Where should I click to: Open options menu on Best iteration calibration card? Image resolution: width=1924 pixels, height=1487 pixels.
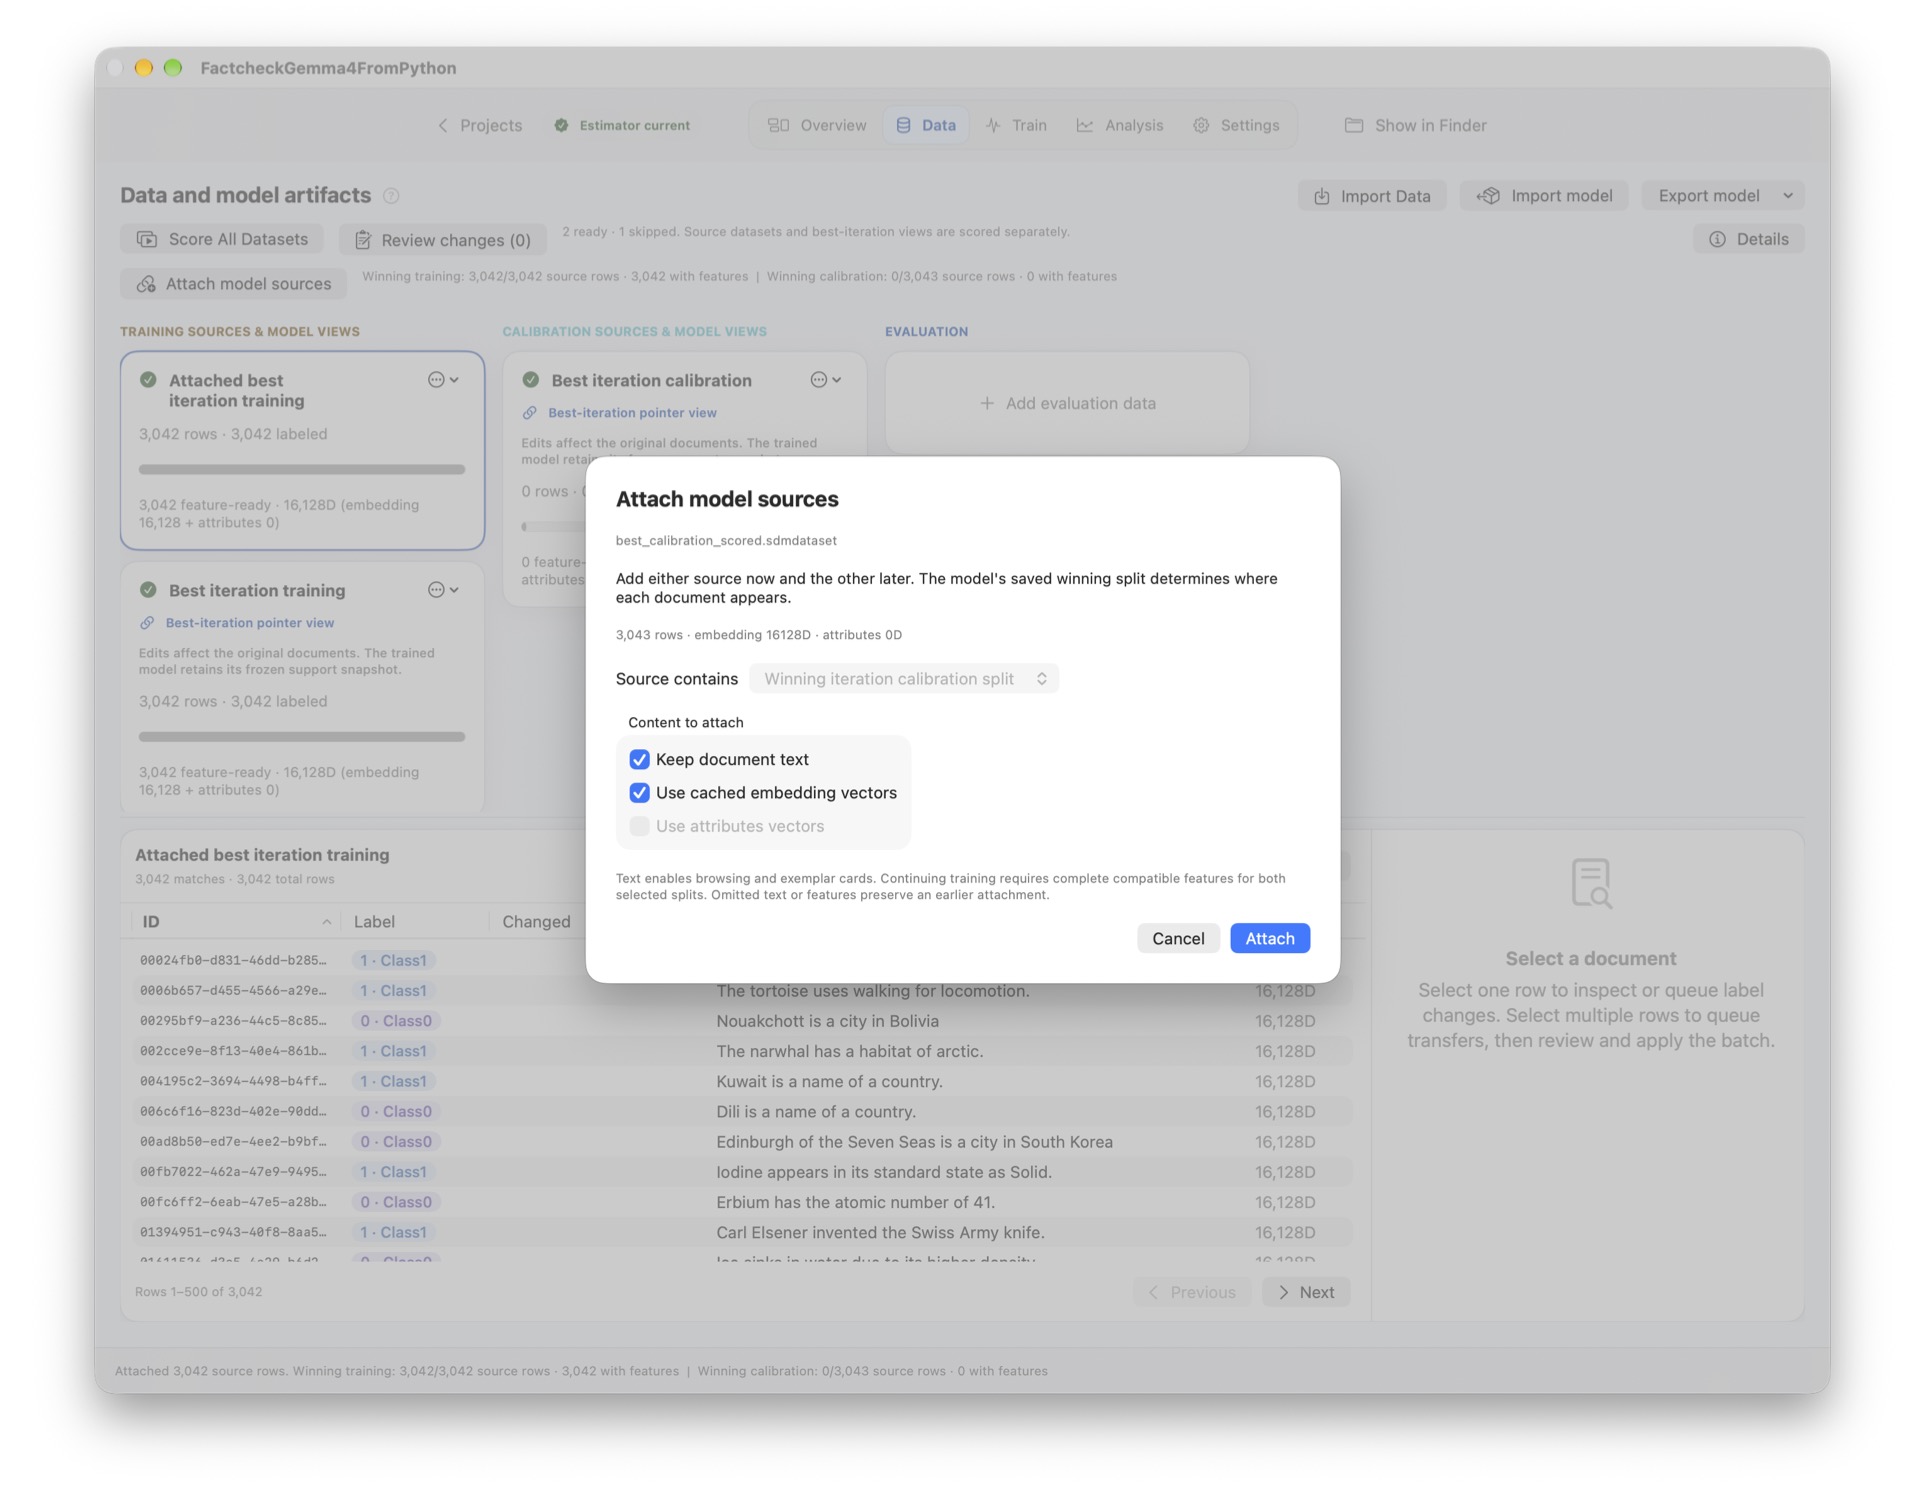826,380
